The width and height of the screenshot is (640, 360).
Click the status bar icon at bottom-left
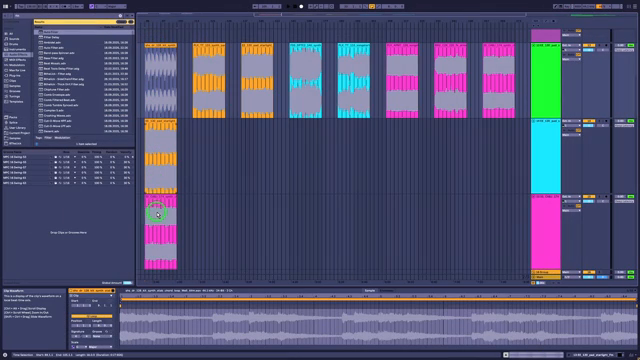pos(5,355)
